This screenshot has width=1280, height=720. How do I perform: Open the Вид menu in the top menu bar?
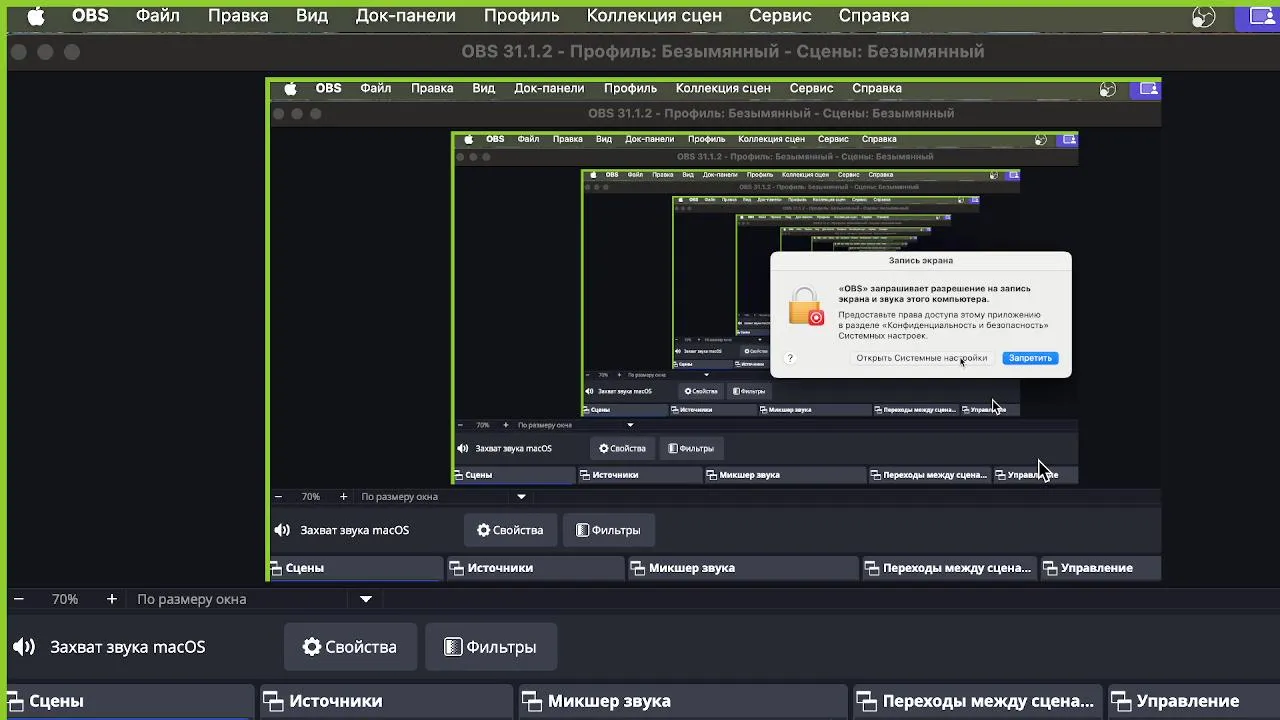tap(312, 16)
